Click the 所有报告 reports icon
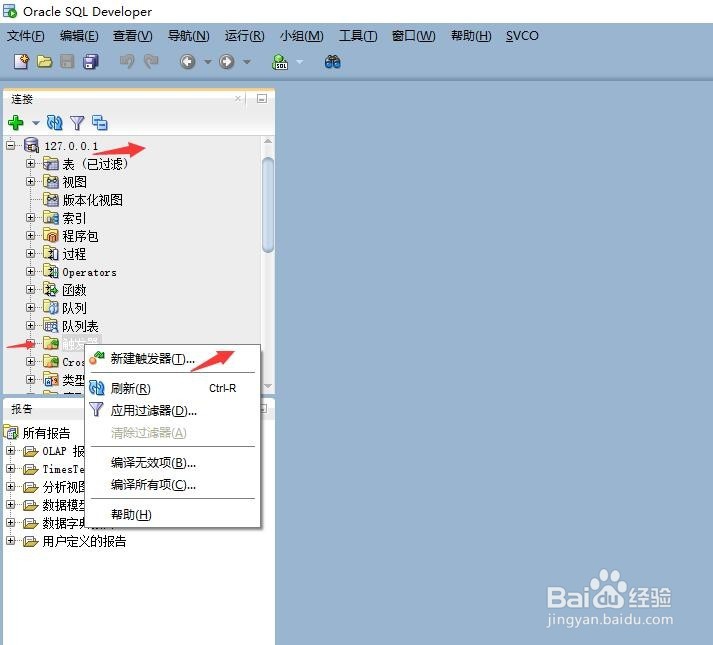Screen dimensions: 713x645 11,432
